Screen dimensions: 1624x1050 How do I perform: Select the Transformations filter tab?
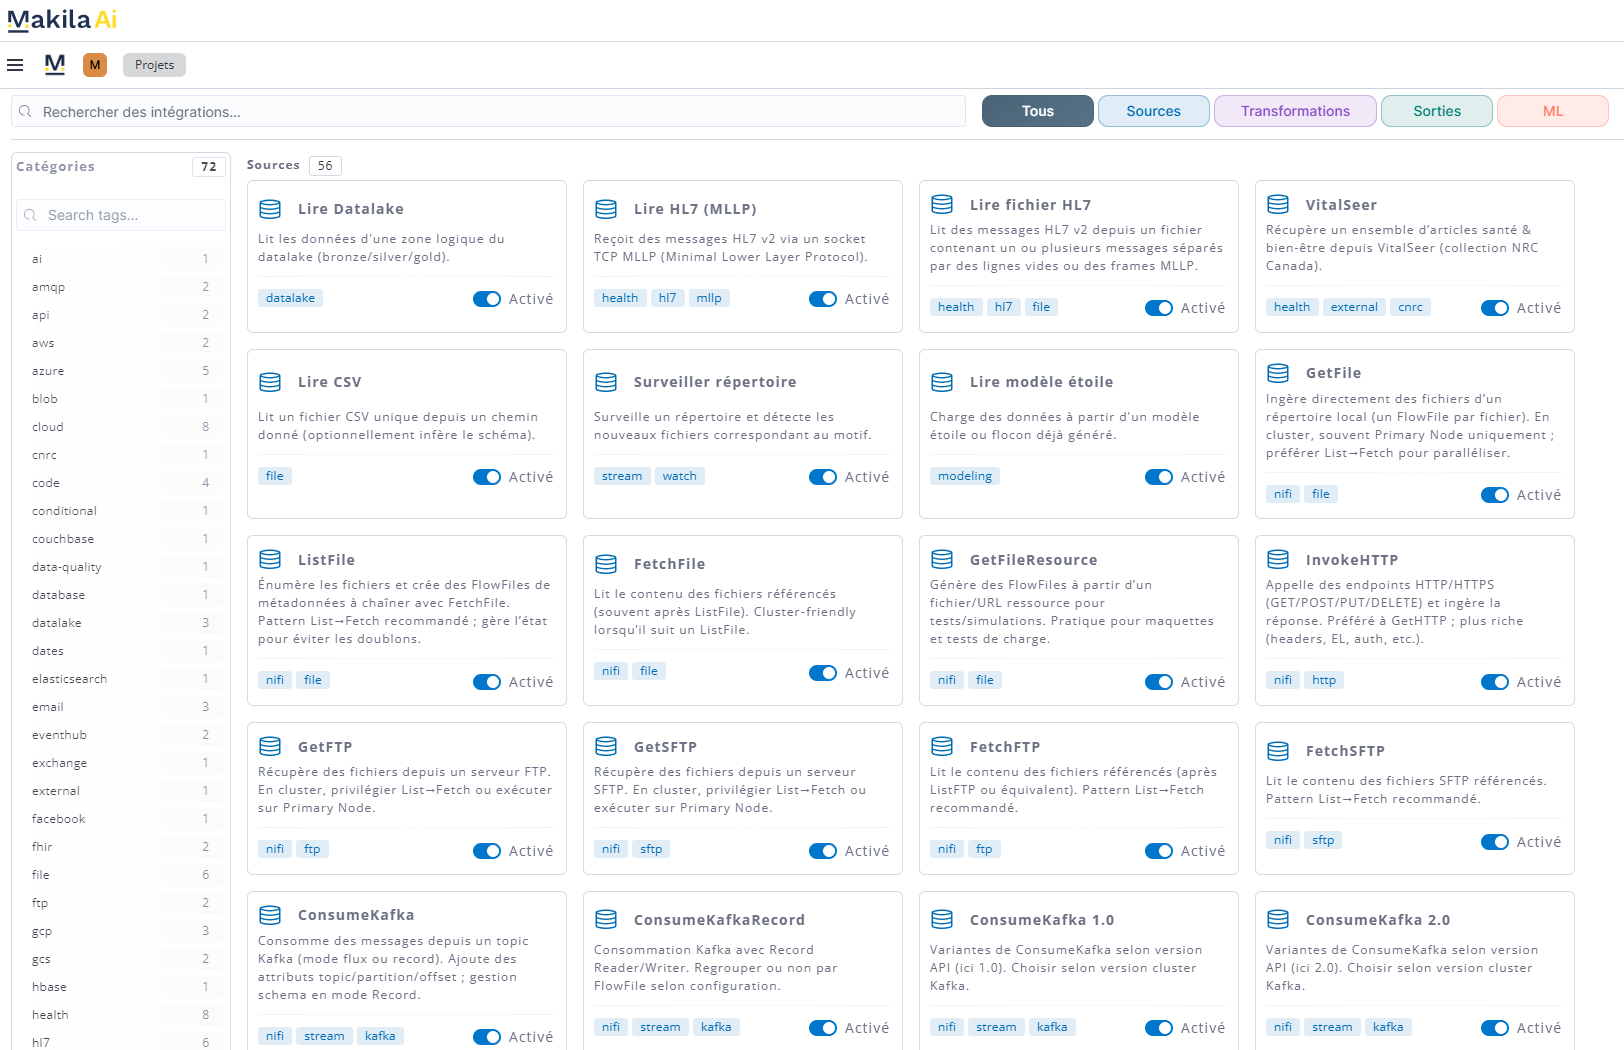1295,111
